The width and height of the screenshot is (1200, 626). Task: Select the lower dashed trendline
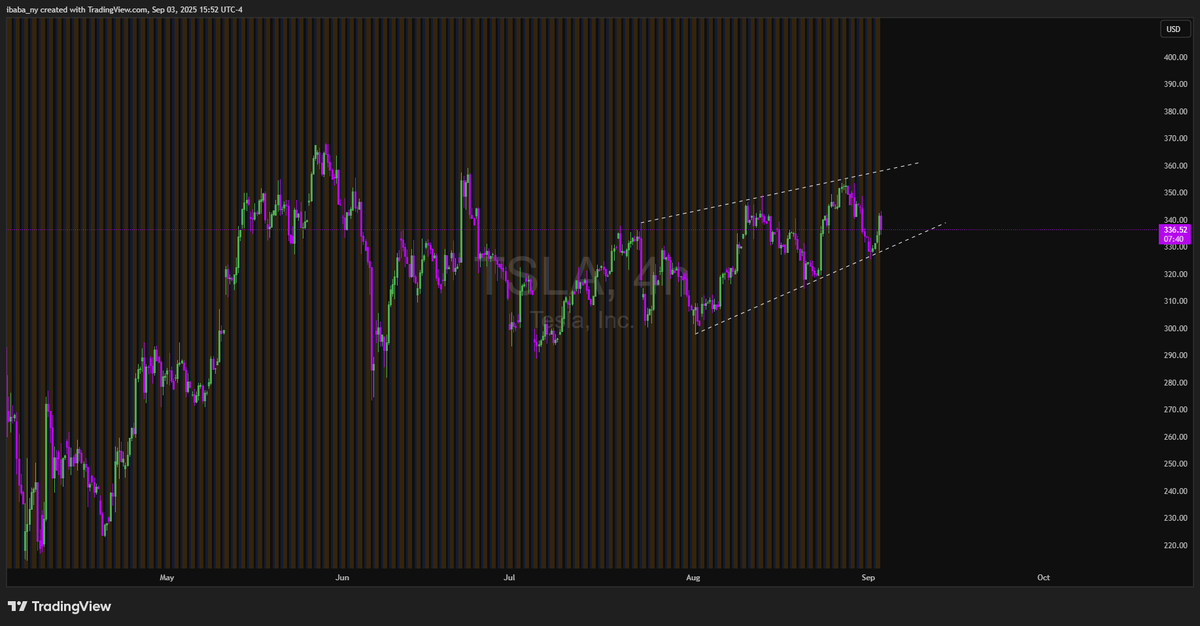pyautogui.click(x=820, y=277)
